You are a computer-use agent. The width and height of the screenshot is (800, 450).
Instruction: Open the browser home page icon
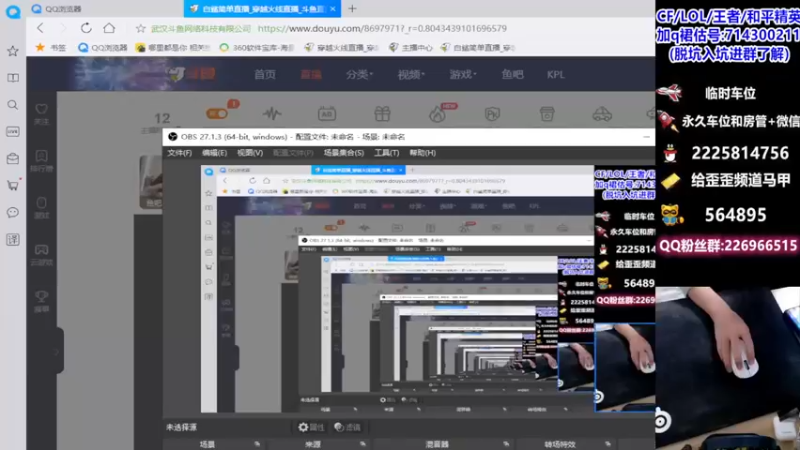109,28
